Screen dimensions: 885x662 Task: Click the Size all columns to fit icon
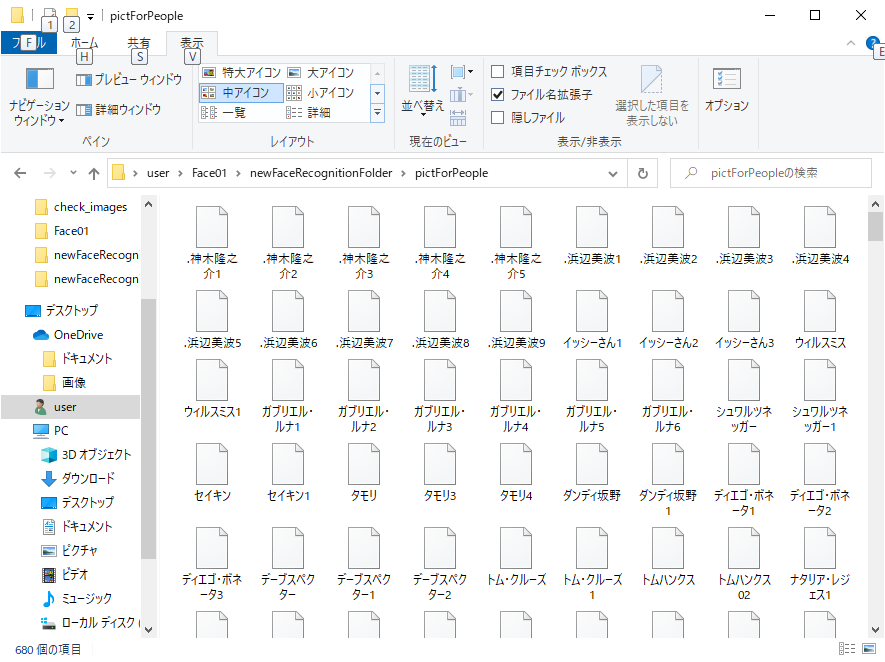tap(458, 118)
